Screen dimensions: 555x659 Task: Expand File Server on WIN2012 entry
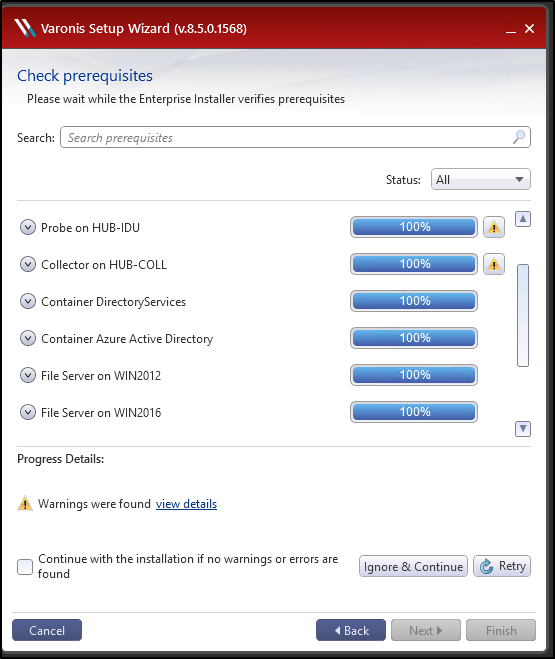click(28, 375)
